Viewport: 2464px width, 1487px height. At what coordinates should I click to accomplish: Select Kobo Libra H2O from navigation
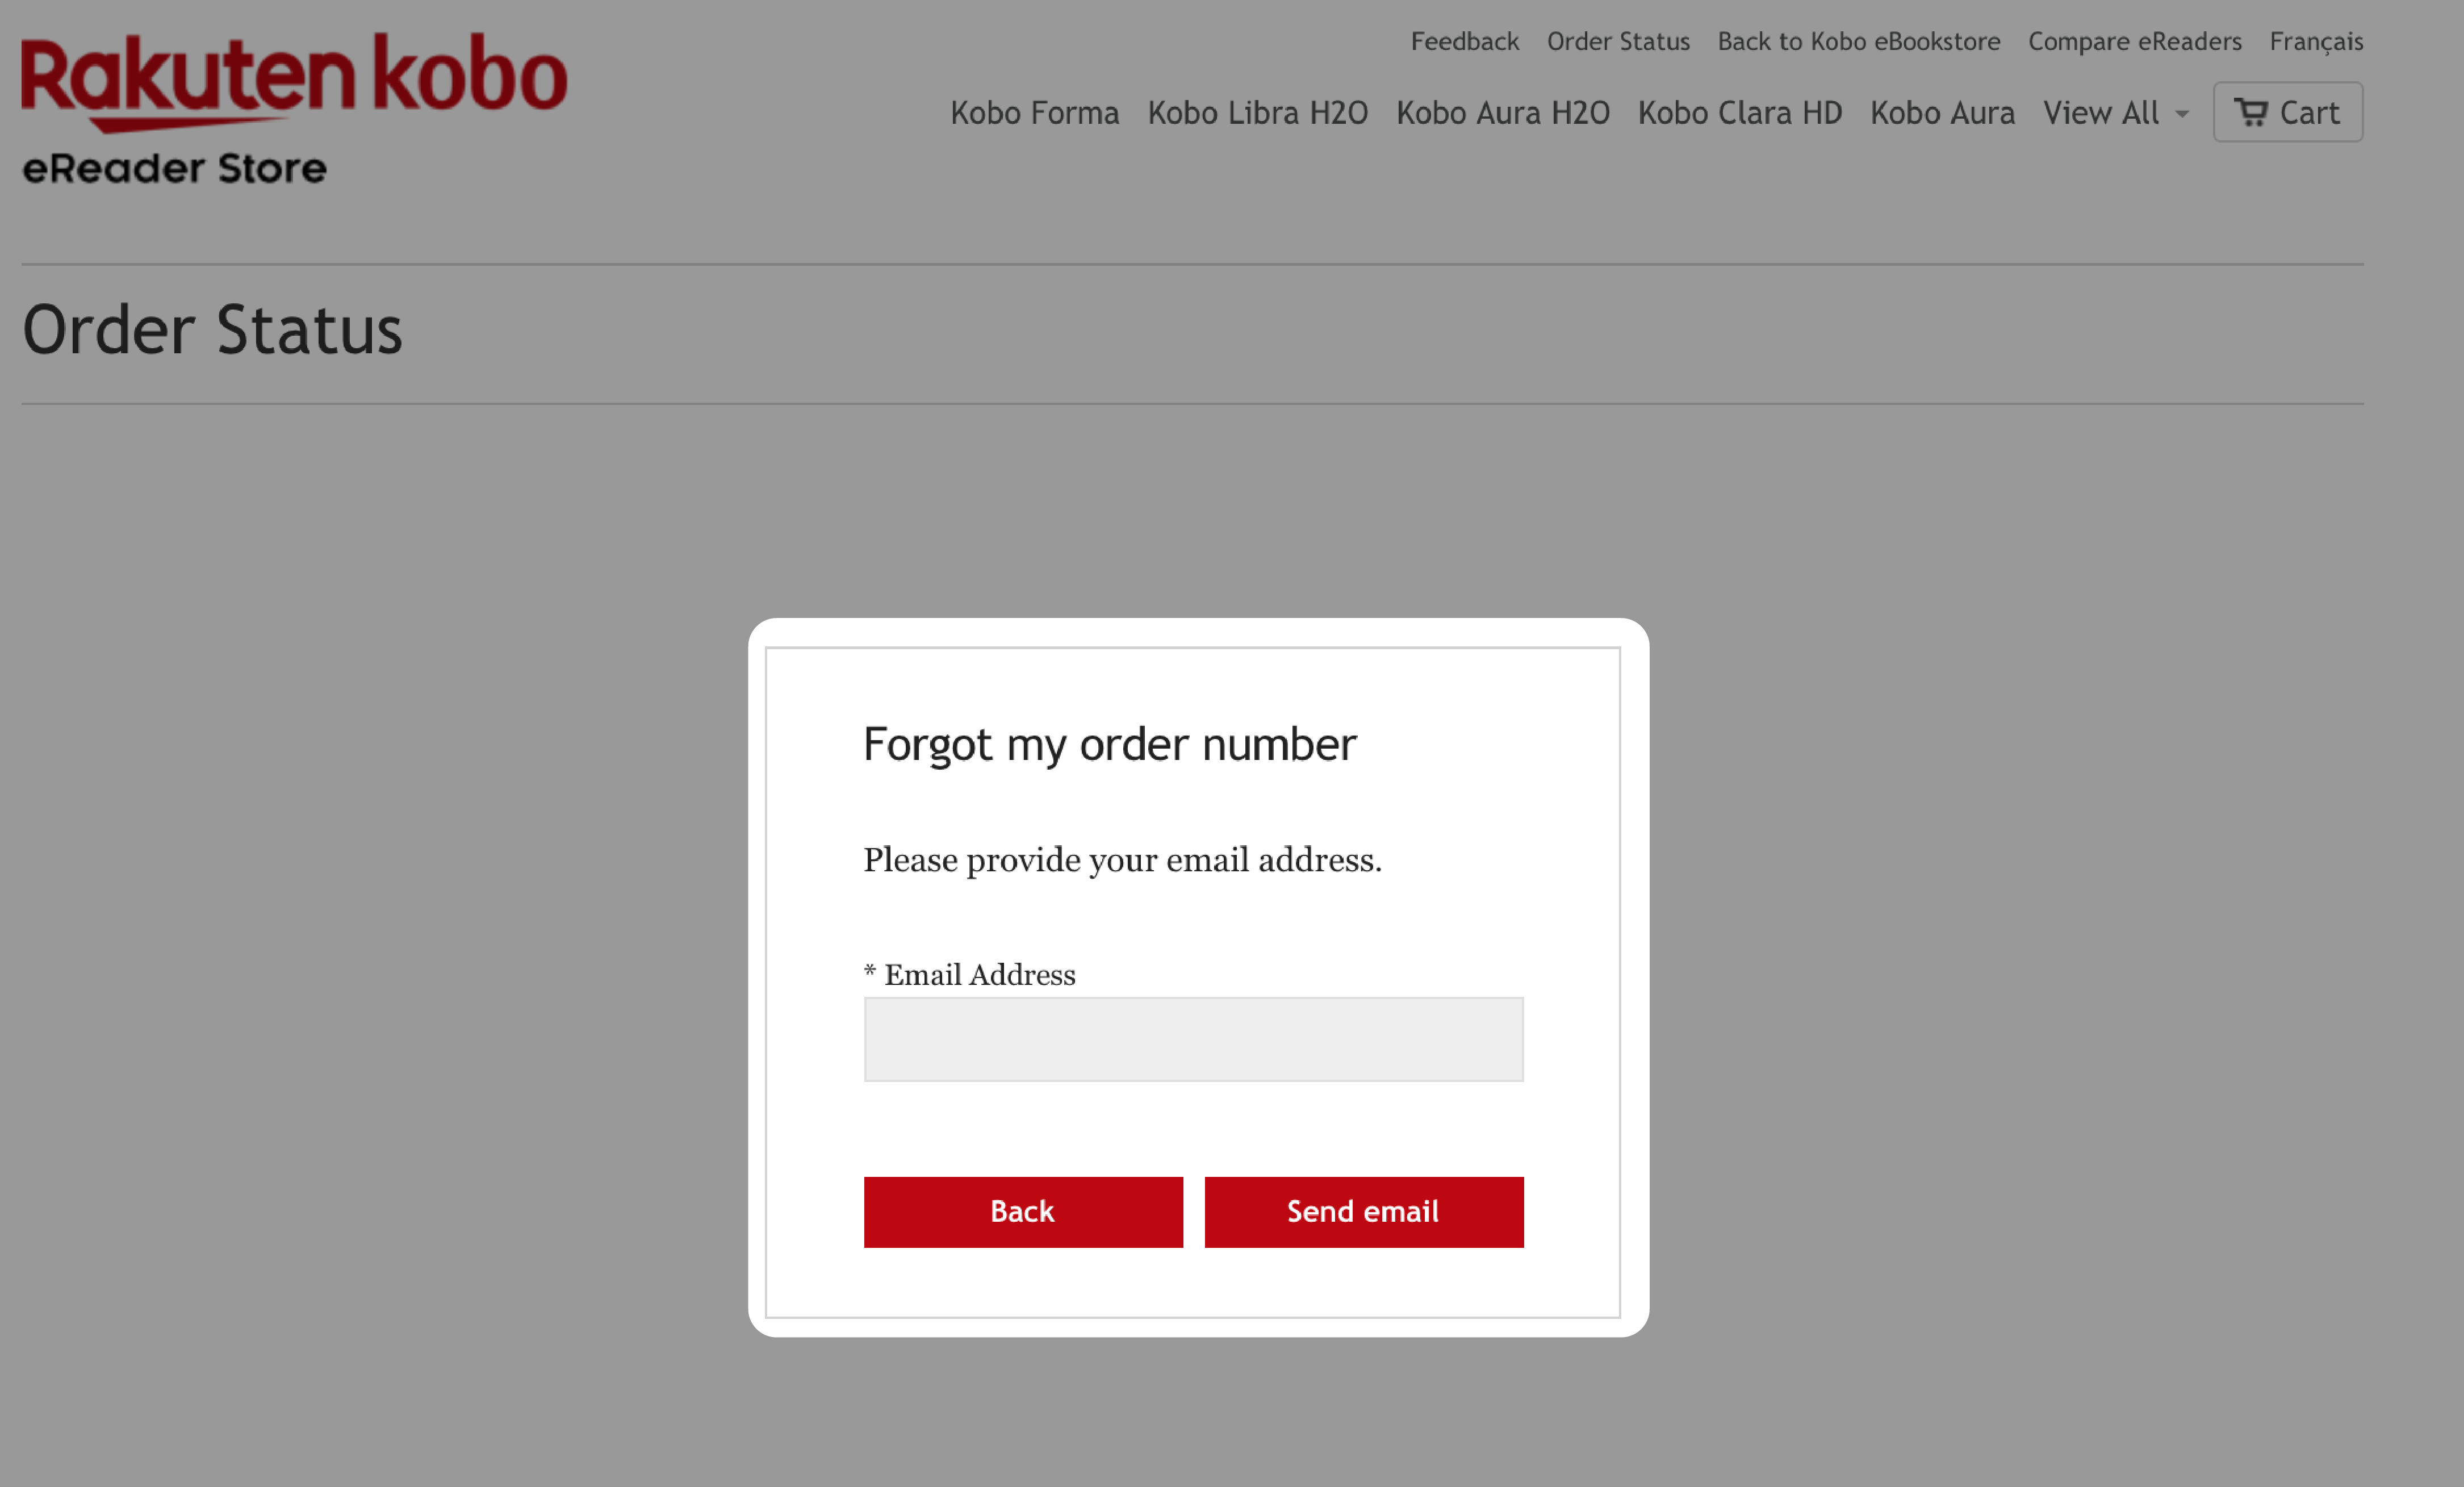[x=1257, y=111]
